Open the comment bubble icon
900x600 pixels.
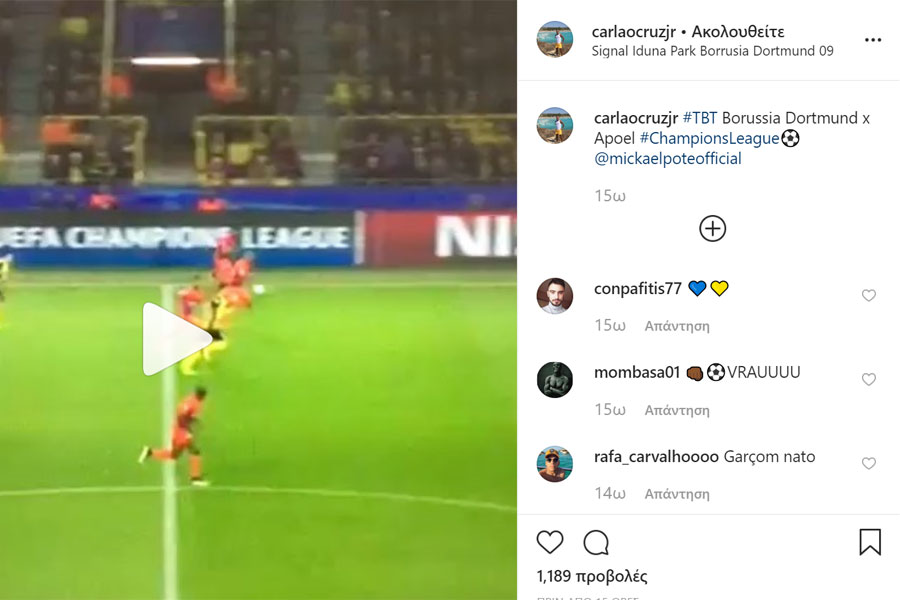tap(596, 543)
